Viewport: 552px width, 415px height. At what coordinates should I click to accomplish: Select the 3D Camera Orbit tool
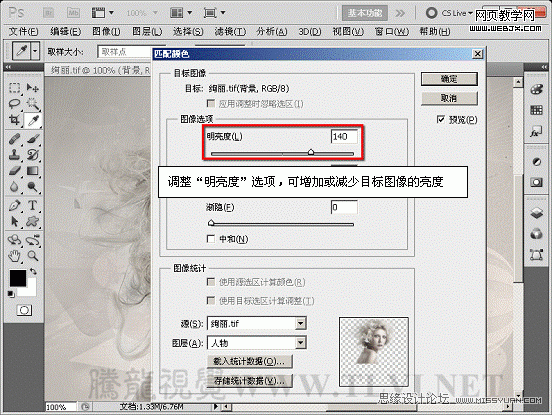[x=33, y=240]
